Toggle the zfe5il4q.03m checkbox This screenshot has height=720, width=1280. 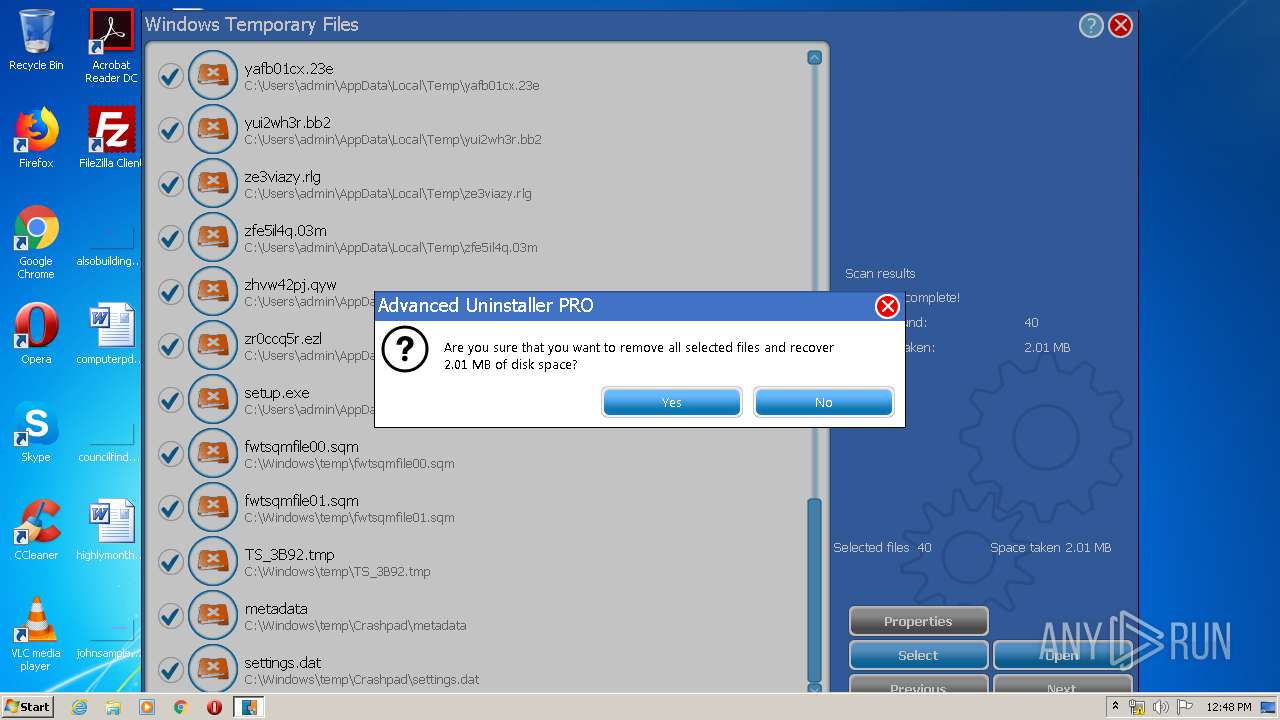click(x=171, y=238)
